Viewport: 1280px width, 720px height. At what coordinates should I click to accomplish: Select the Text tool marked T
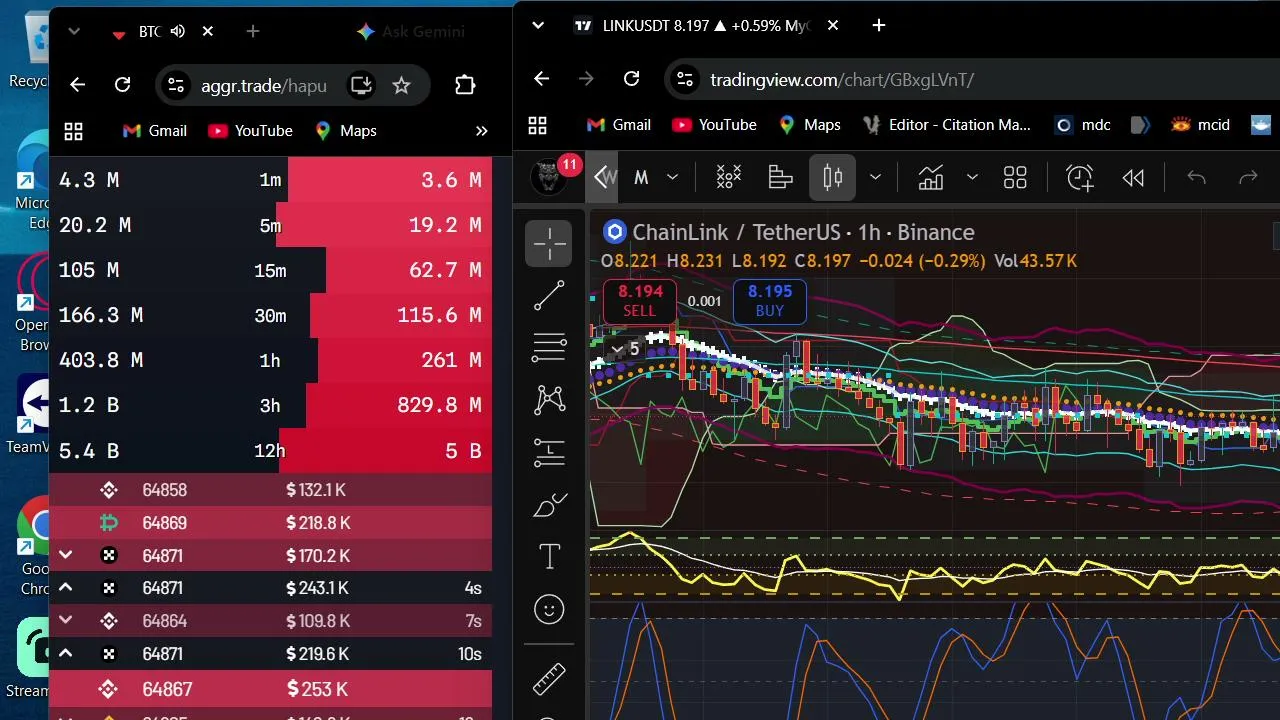point(549,557)
